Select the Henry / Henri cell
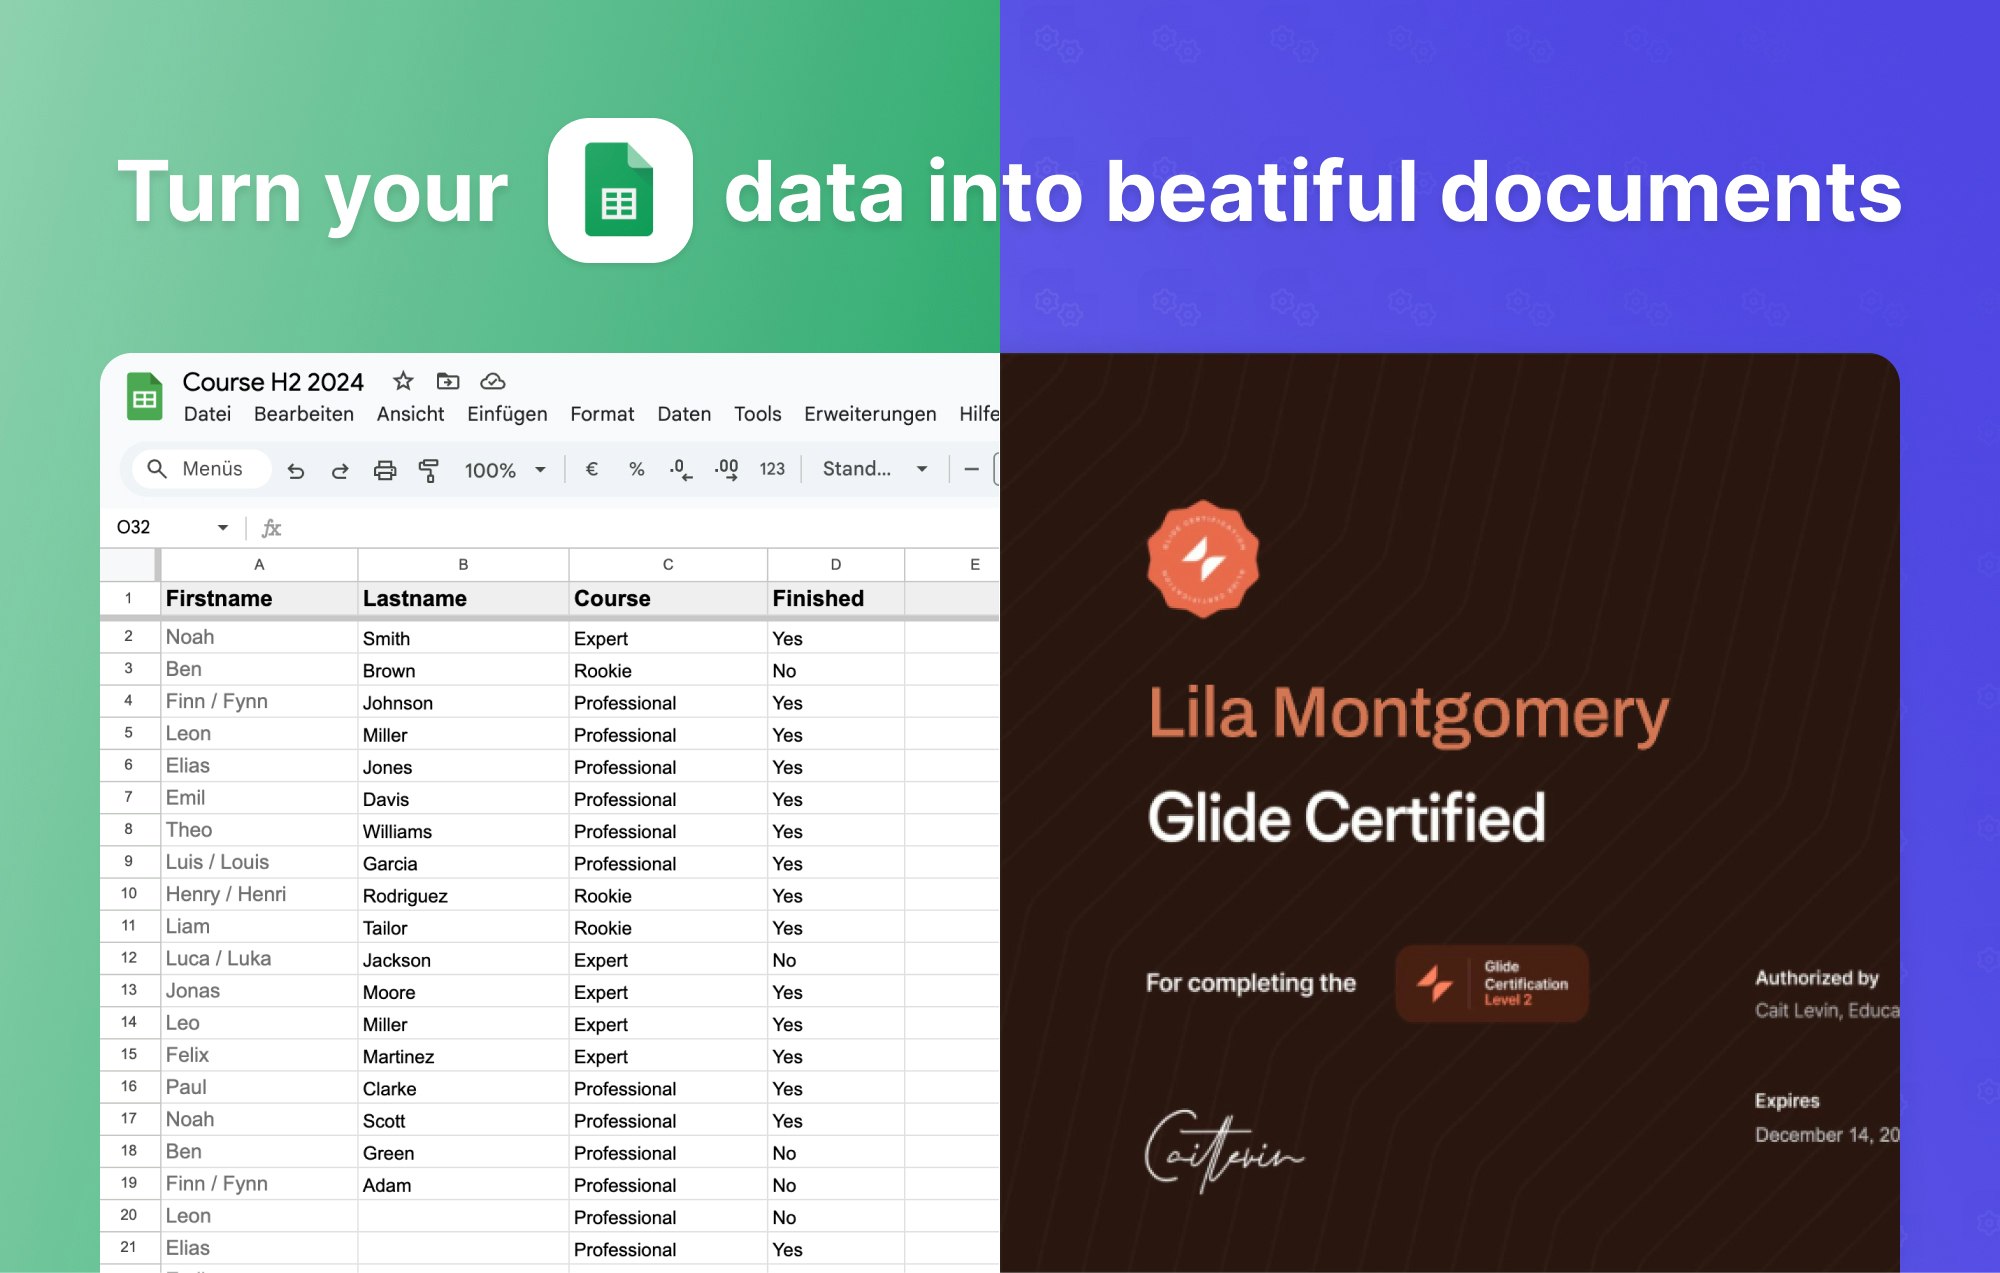This screenshot has height=1273, width=2000. click(x=259, y=894)
